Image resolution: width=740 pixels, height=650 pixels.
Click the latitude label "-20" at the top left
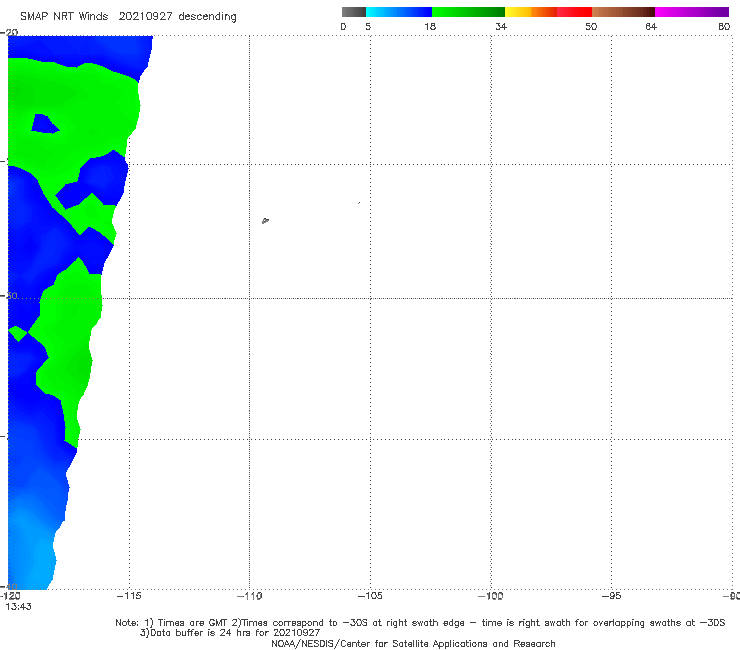click(9, 32)
